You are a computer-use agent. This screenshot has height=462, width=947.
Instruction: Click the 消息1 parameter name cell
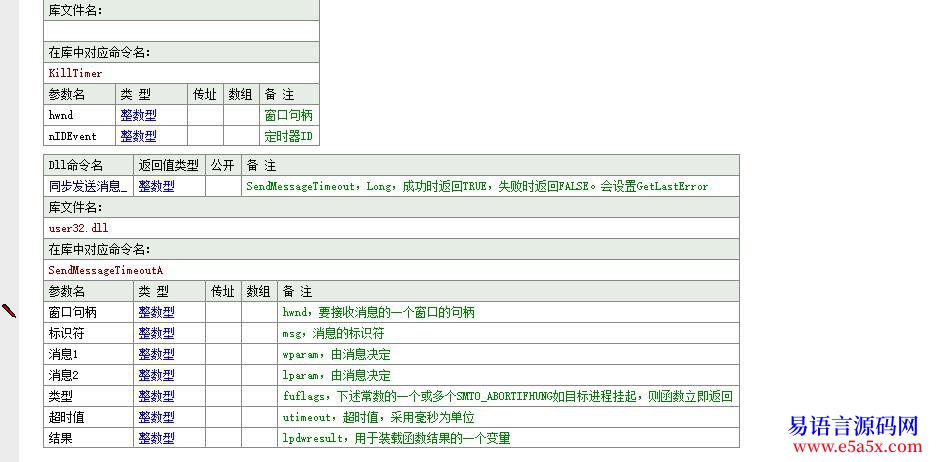click(x=88, y=354)
